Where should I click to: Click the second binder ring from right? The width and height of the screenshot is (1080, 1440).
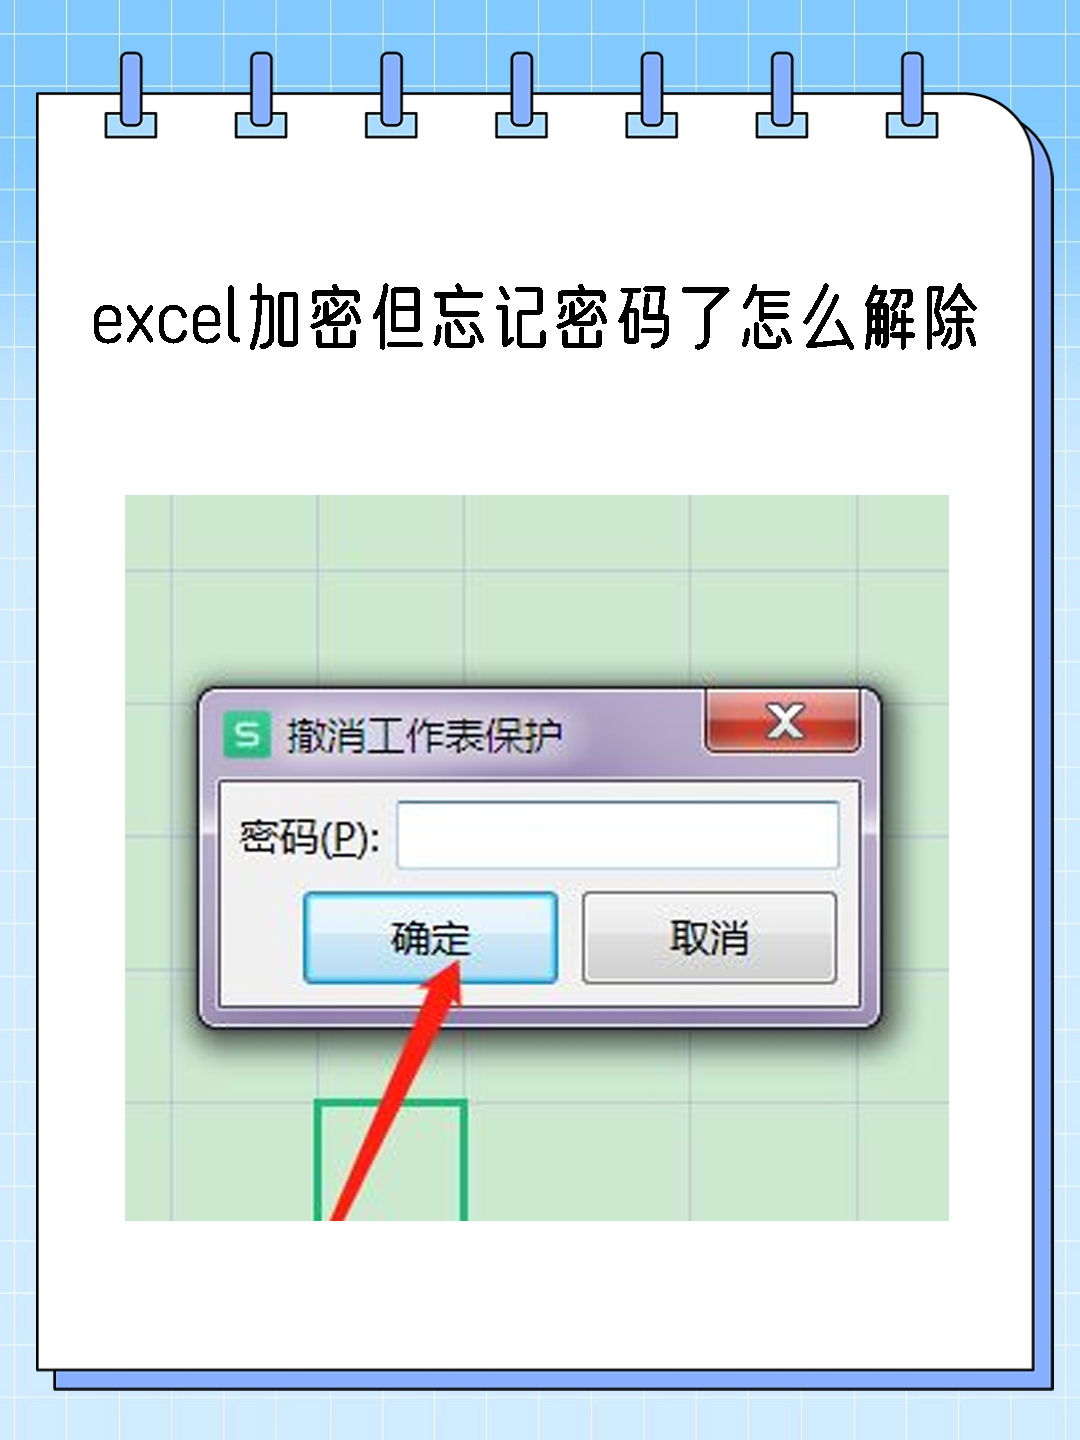782,95
